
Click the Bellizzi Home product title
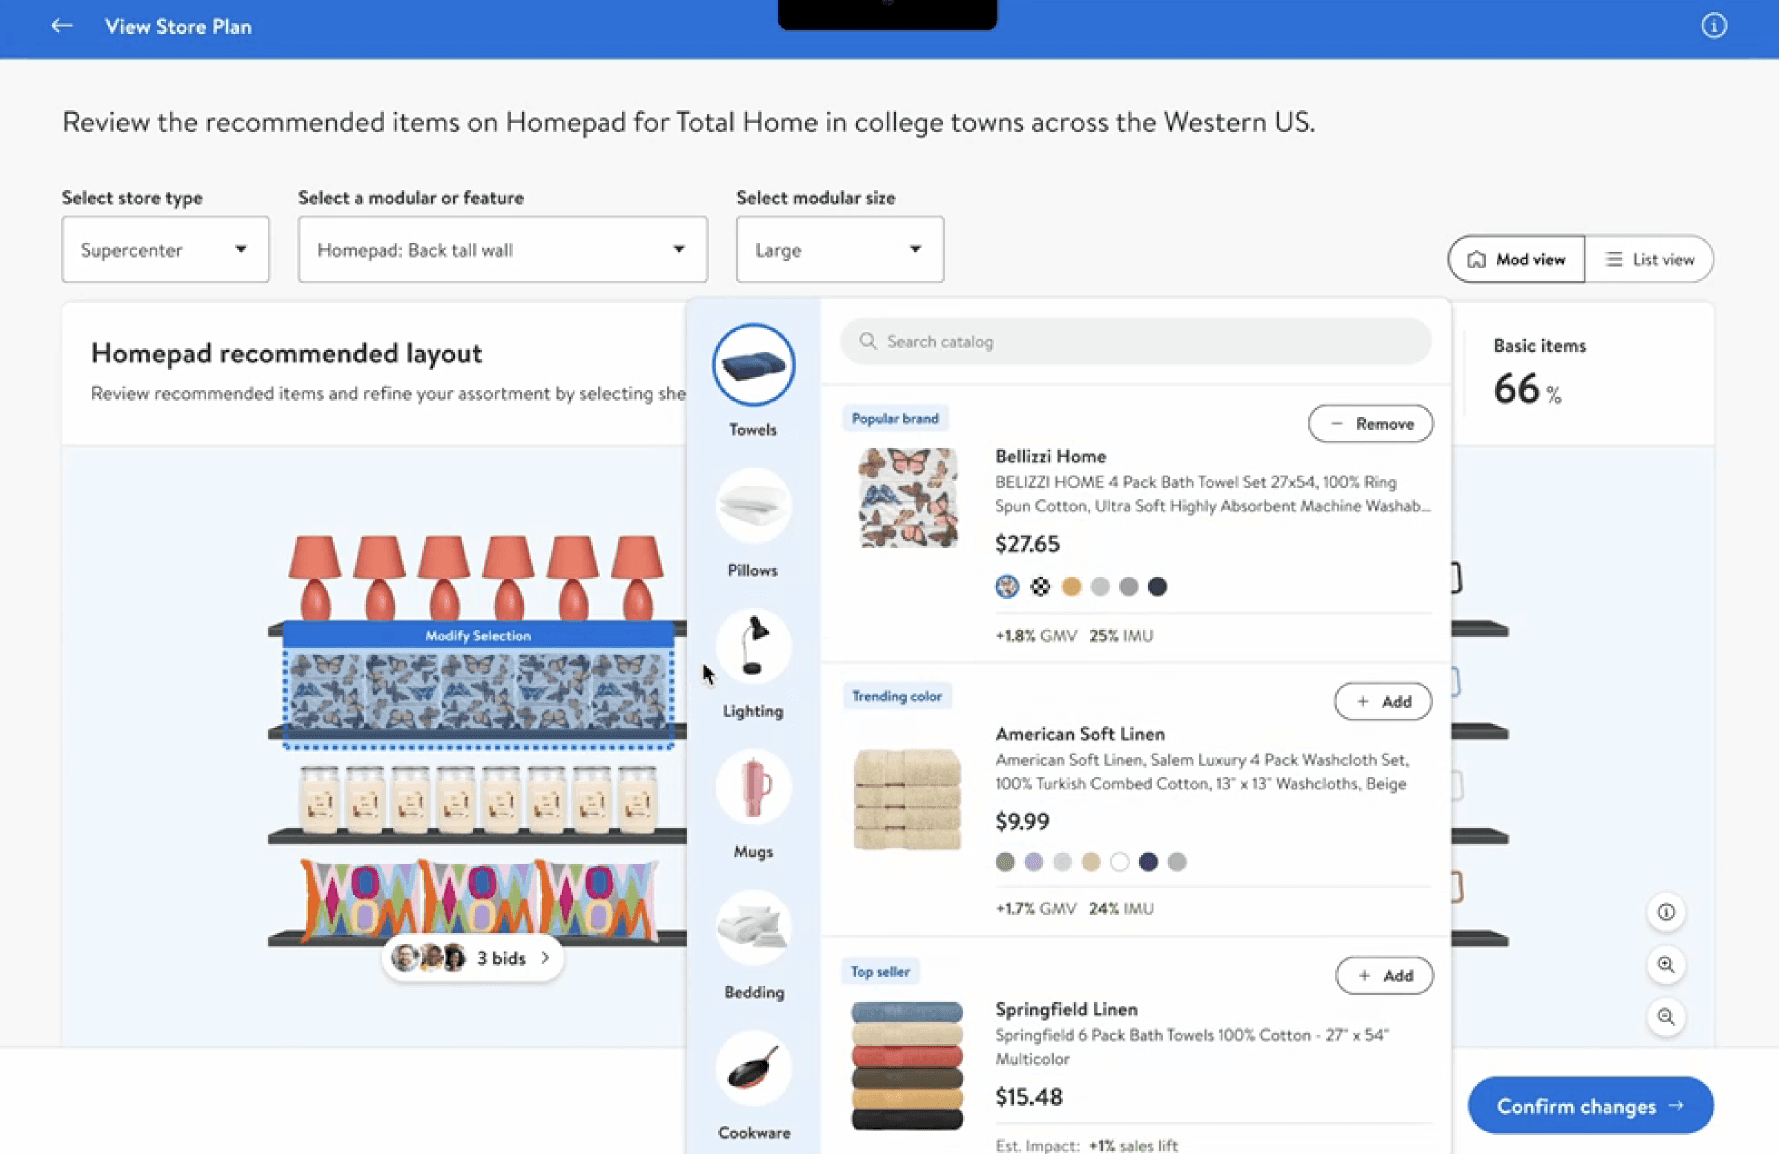click(x=1050, y=456)
